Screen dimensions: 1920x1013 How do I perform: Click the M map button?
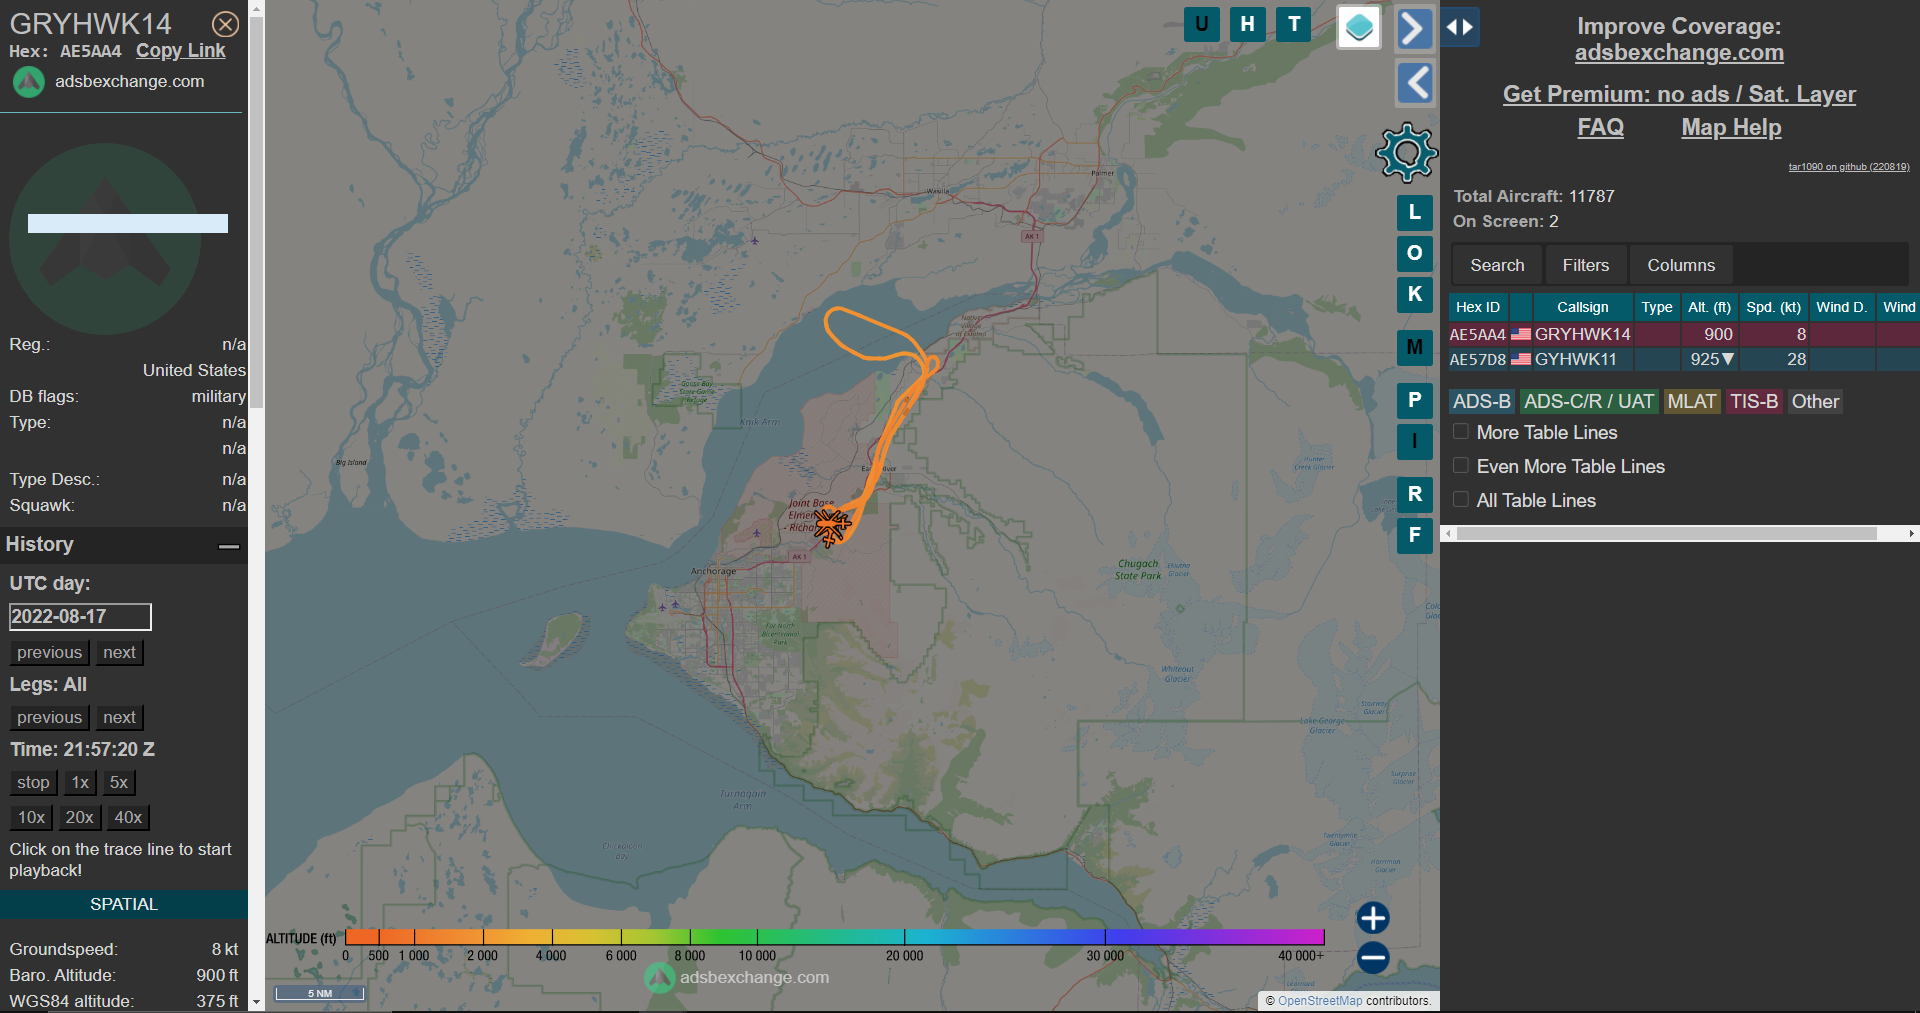click(x=1414, y=347)
